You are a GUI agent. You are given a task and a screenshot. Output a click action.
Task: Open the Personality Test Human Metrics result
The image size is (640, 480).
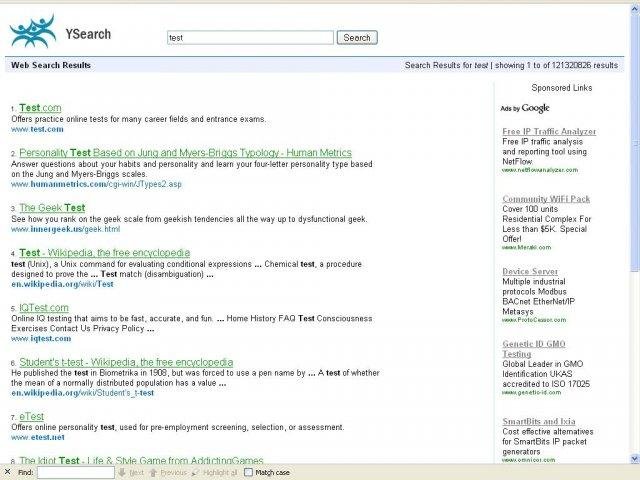pyautogui.click(x=185, y=153)
